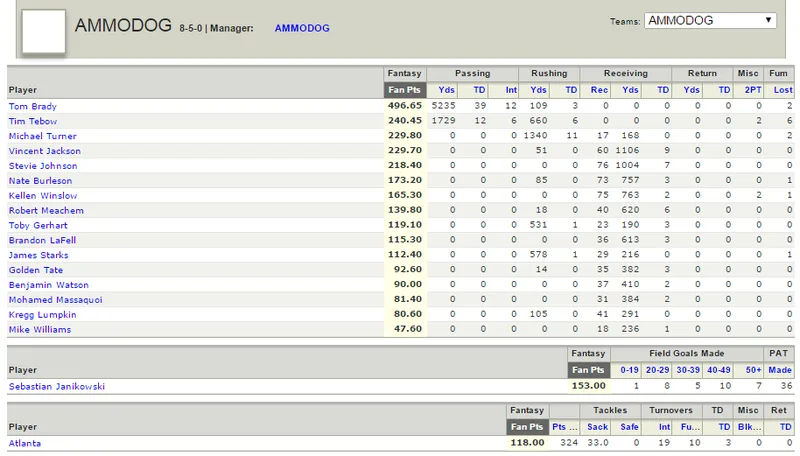800x456 pixels.
Task: Sort by Receiving Rec column
Action: [599, 90]
